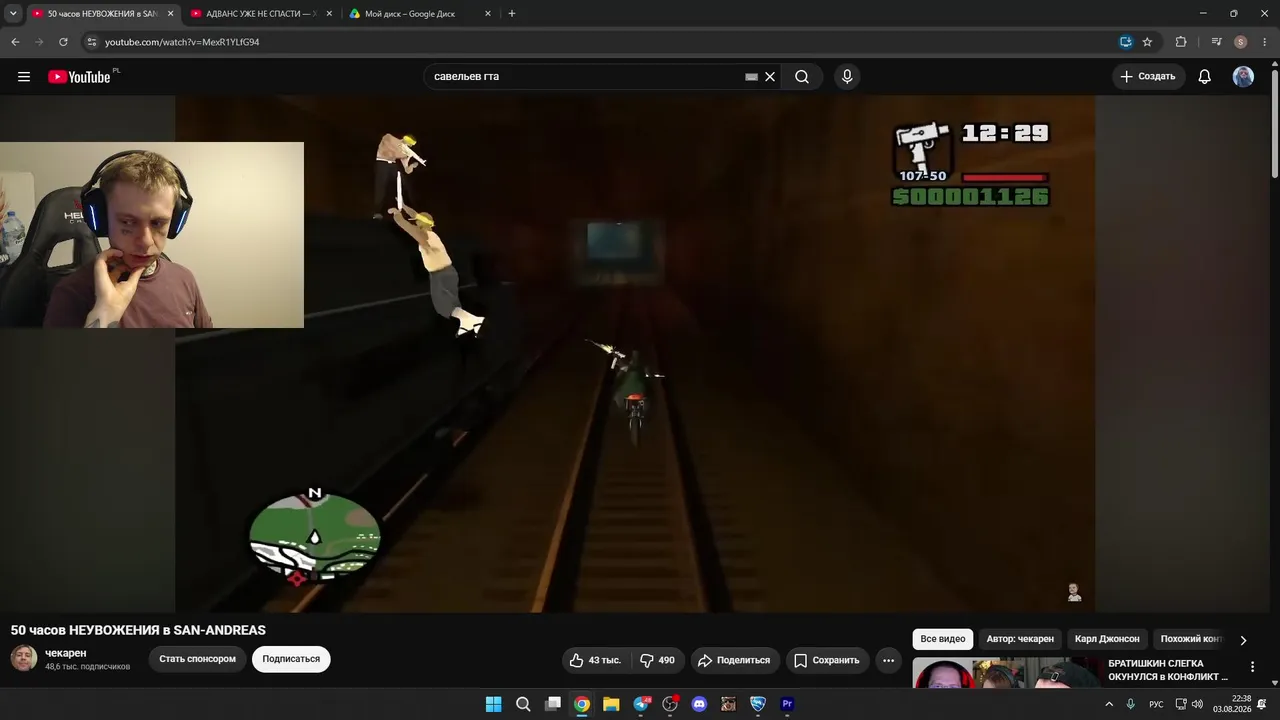Run search with the magnifier button

(802, 77)
